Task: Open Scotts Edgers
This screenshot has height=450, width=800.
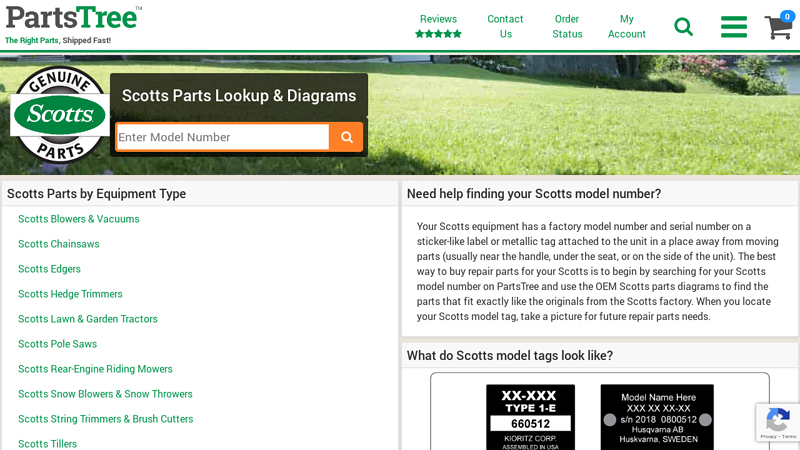Action: [x=49, y=269]
